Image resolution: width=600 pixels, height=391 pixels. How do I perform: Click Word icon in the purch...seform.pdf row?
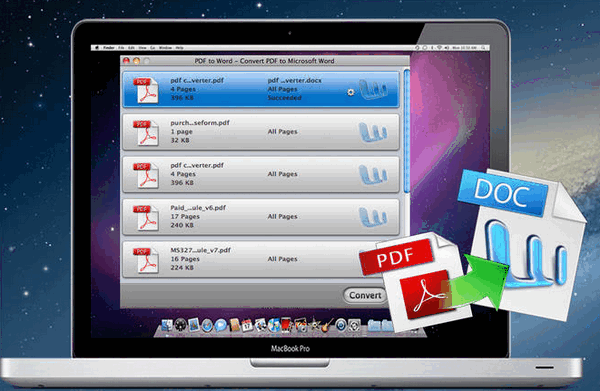tap(373, 132)
